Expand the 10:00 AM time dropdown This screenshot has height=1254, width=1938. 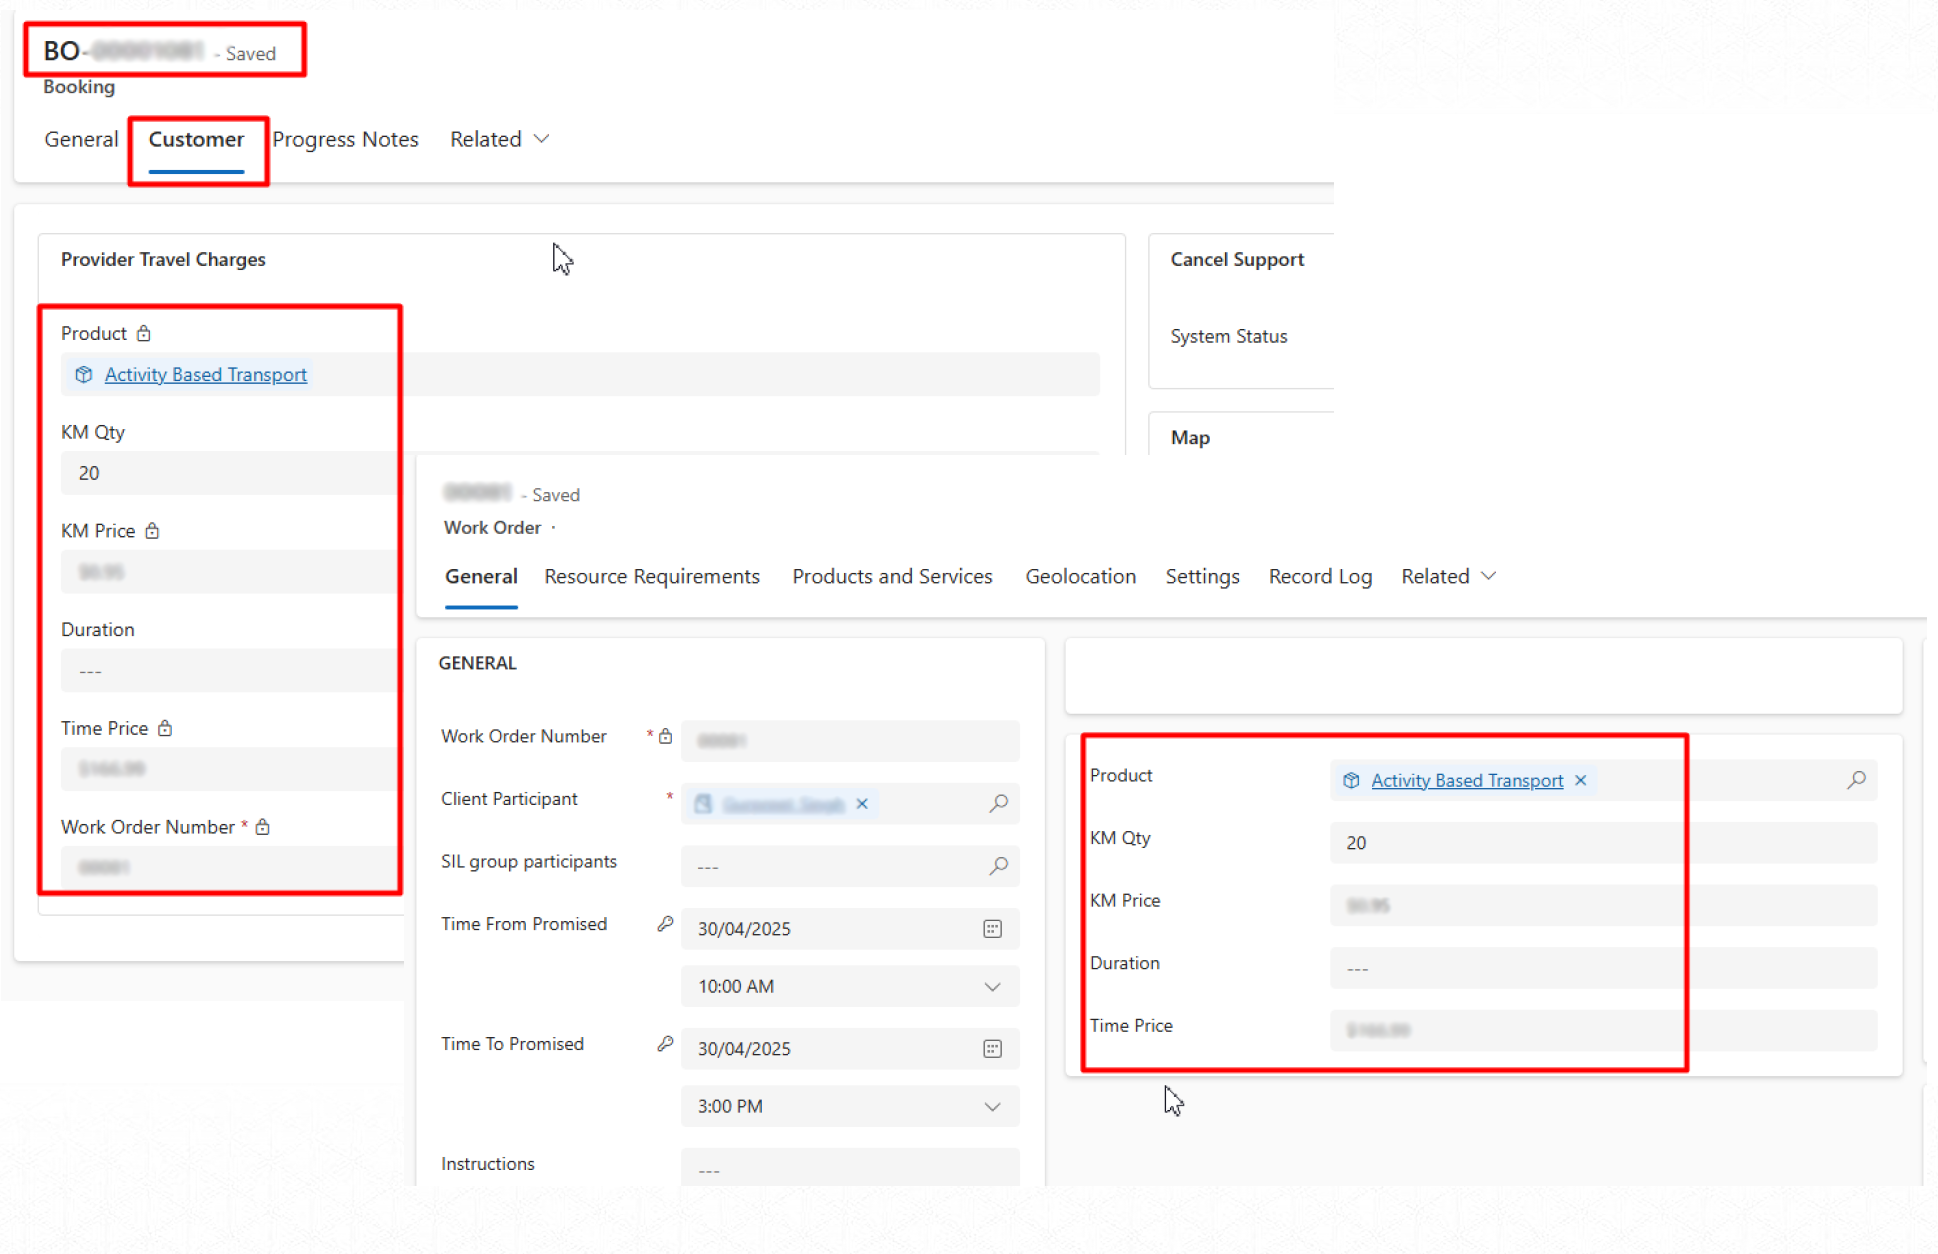pos(992,987)
